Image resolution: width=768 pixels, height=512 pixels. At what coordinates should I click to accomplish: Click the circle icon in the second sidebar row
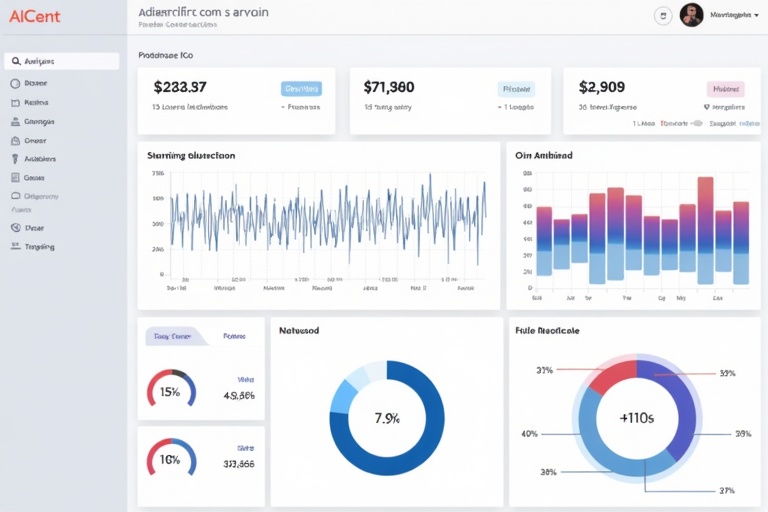[15, 85]
